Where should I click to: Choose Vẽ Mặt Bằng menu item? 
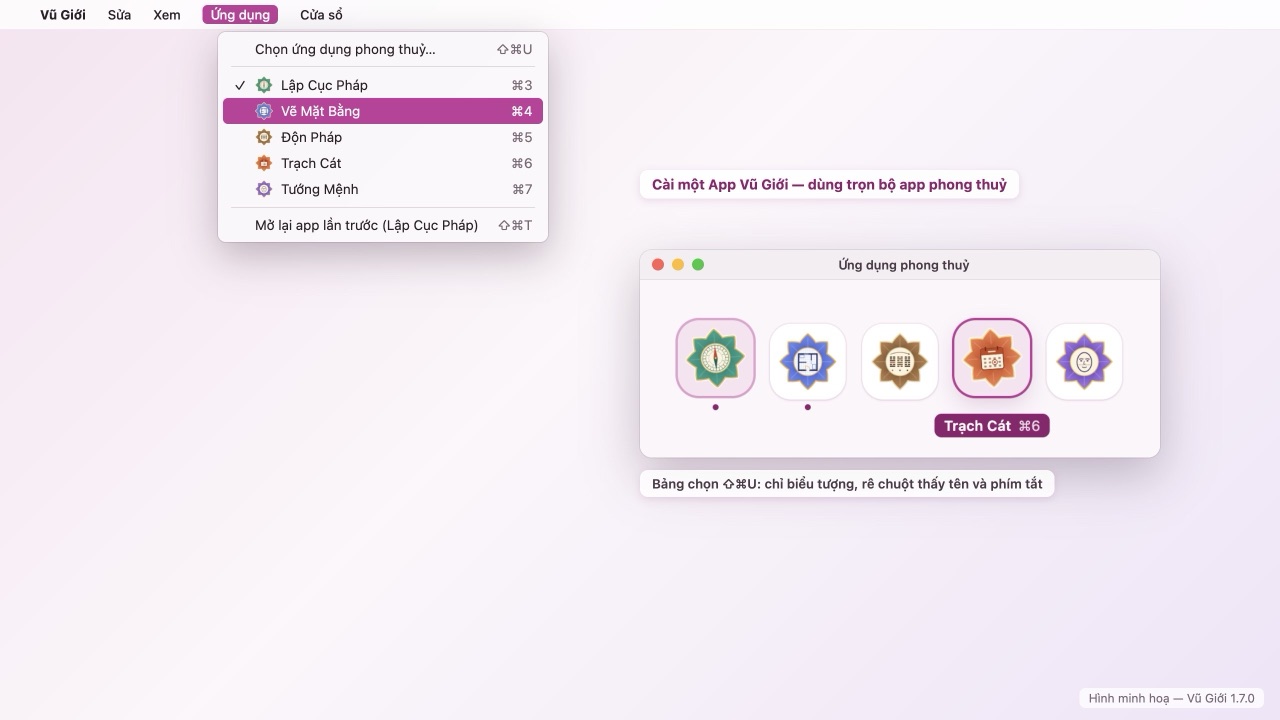383,111
